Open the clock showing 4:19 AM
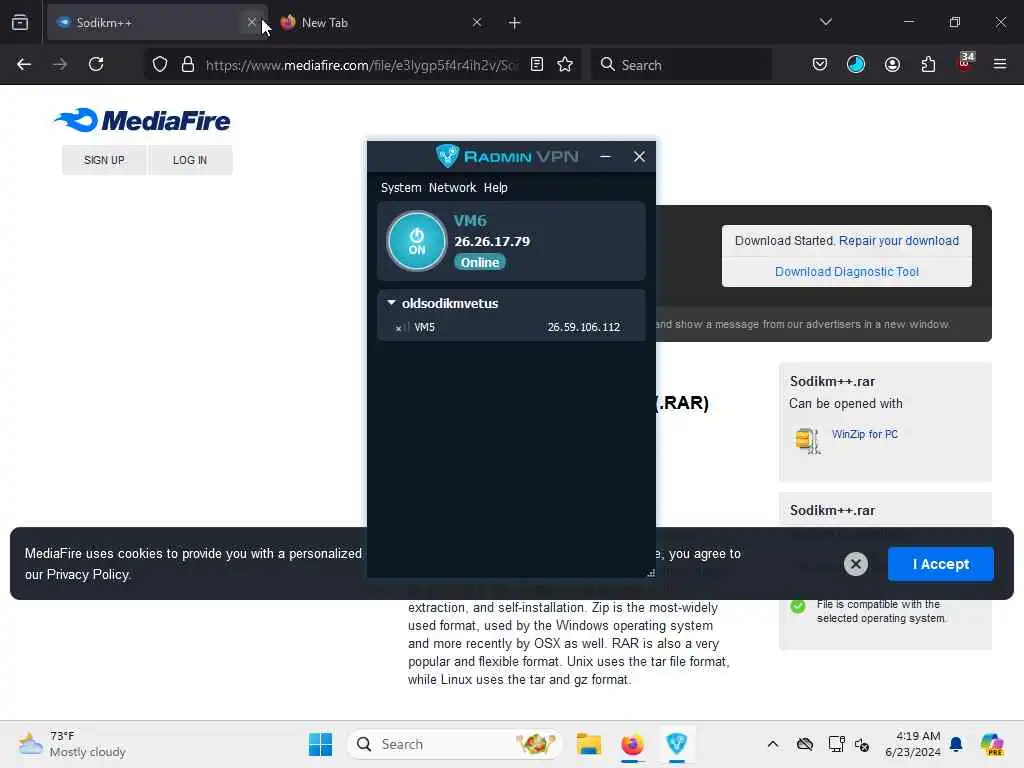 click(x=913, y=744)
